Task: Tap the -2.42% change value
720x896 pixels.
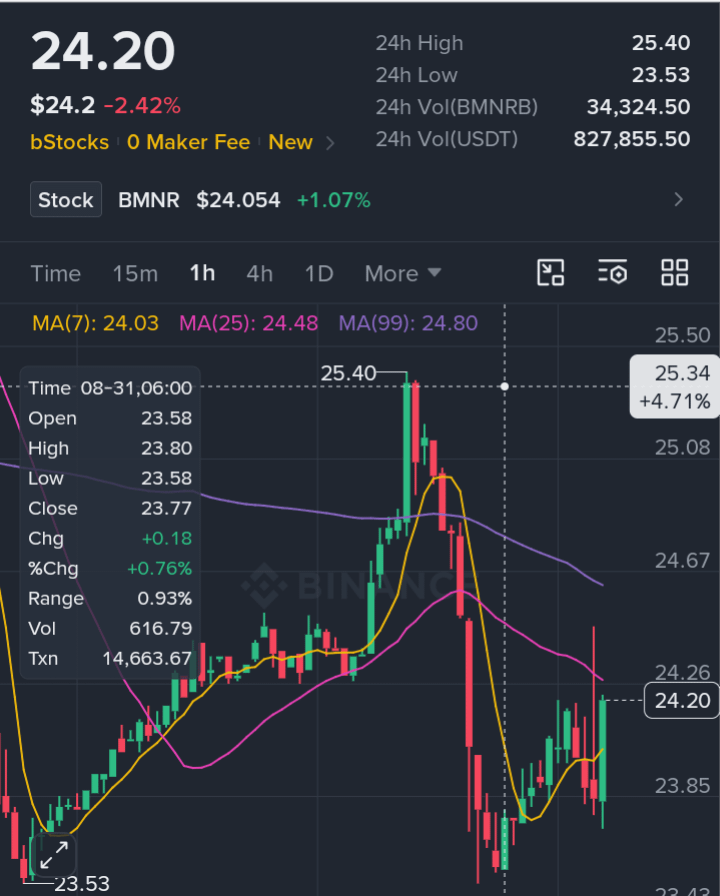Action: pos(142,106)
